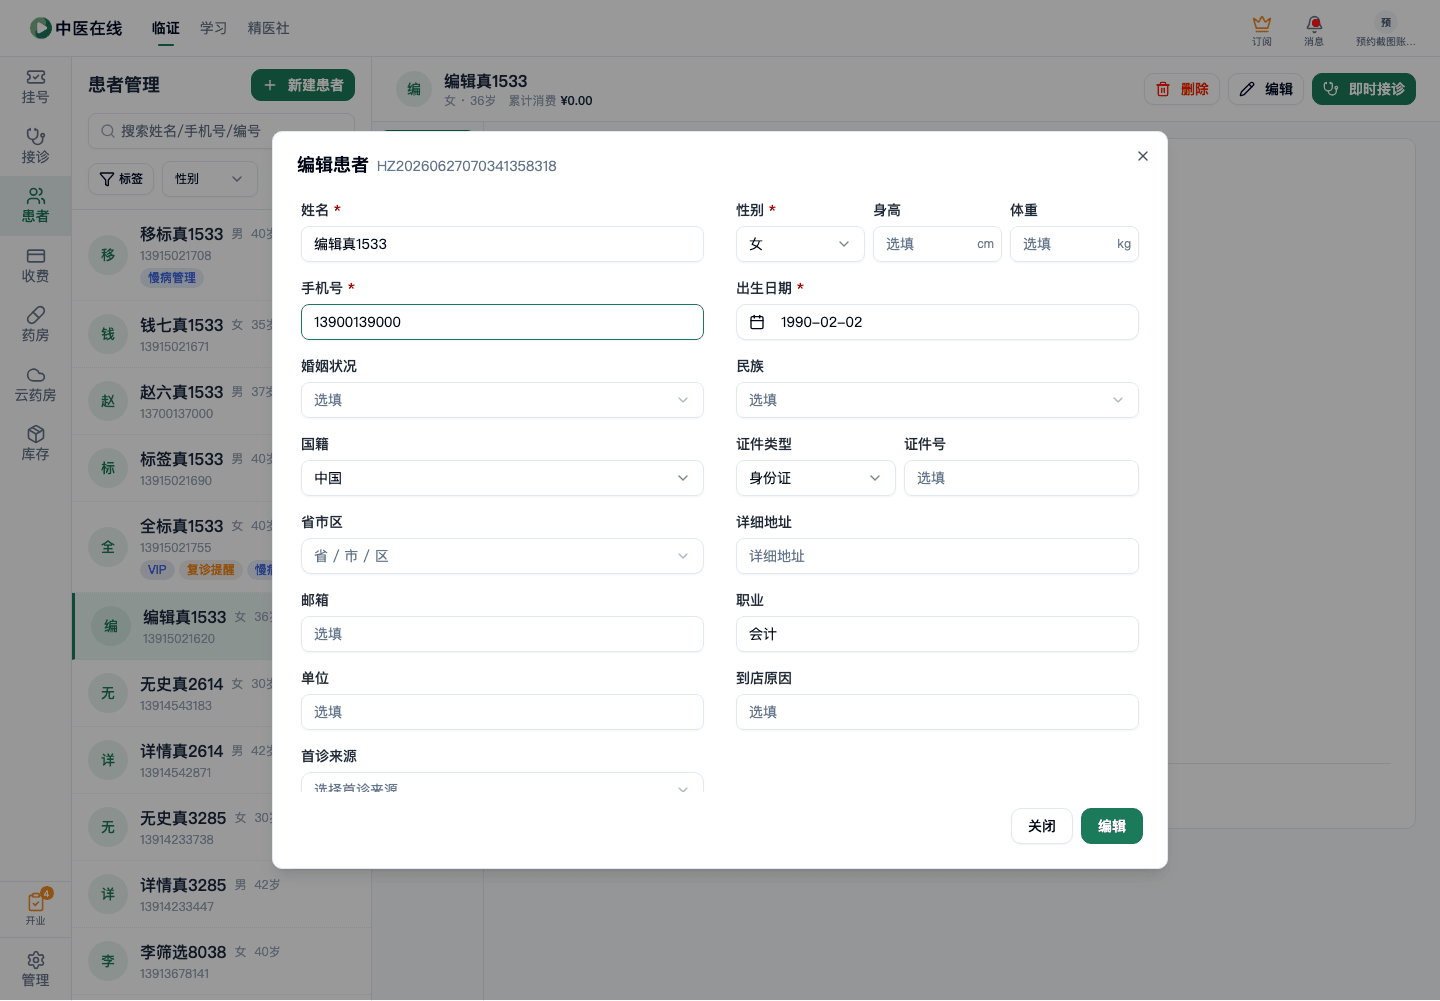Open the 接诊 consultation sidebar icon
The height and width of the screenshot is (1001, 1440).
35,146
